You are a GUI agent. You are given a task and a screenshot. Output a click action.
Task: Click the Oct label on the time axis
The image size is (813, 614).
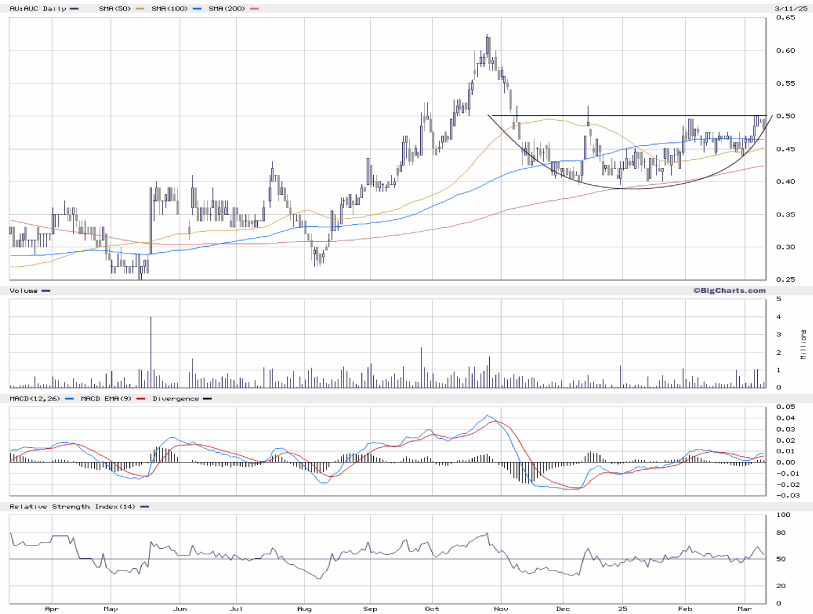coord(432,607)
